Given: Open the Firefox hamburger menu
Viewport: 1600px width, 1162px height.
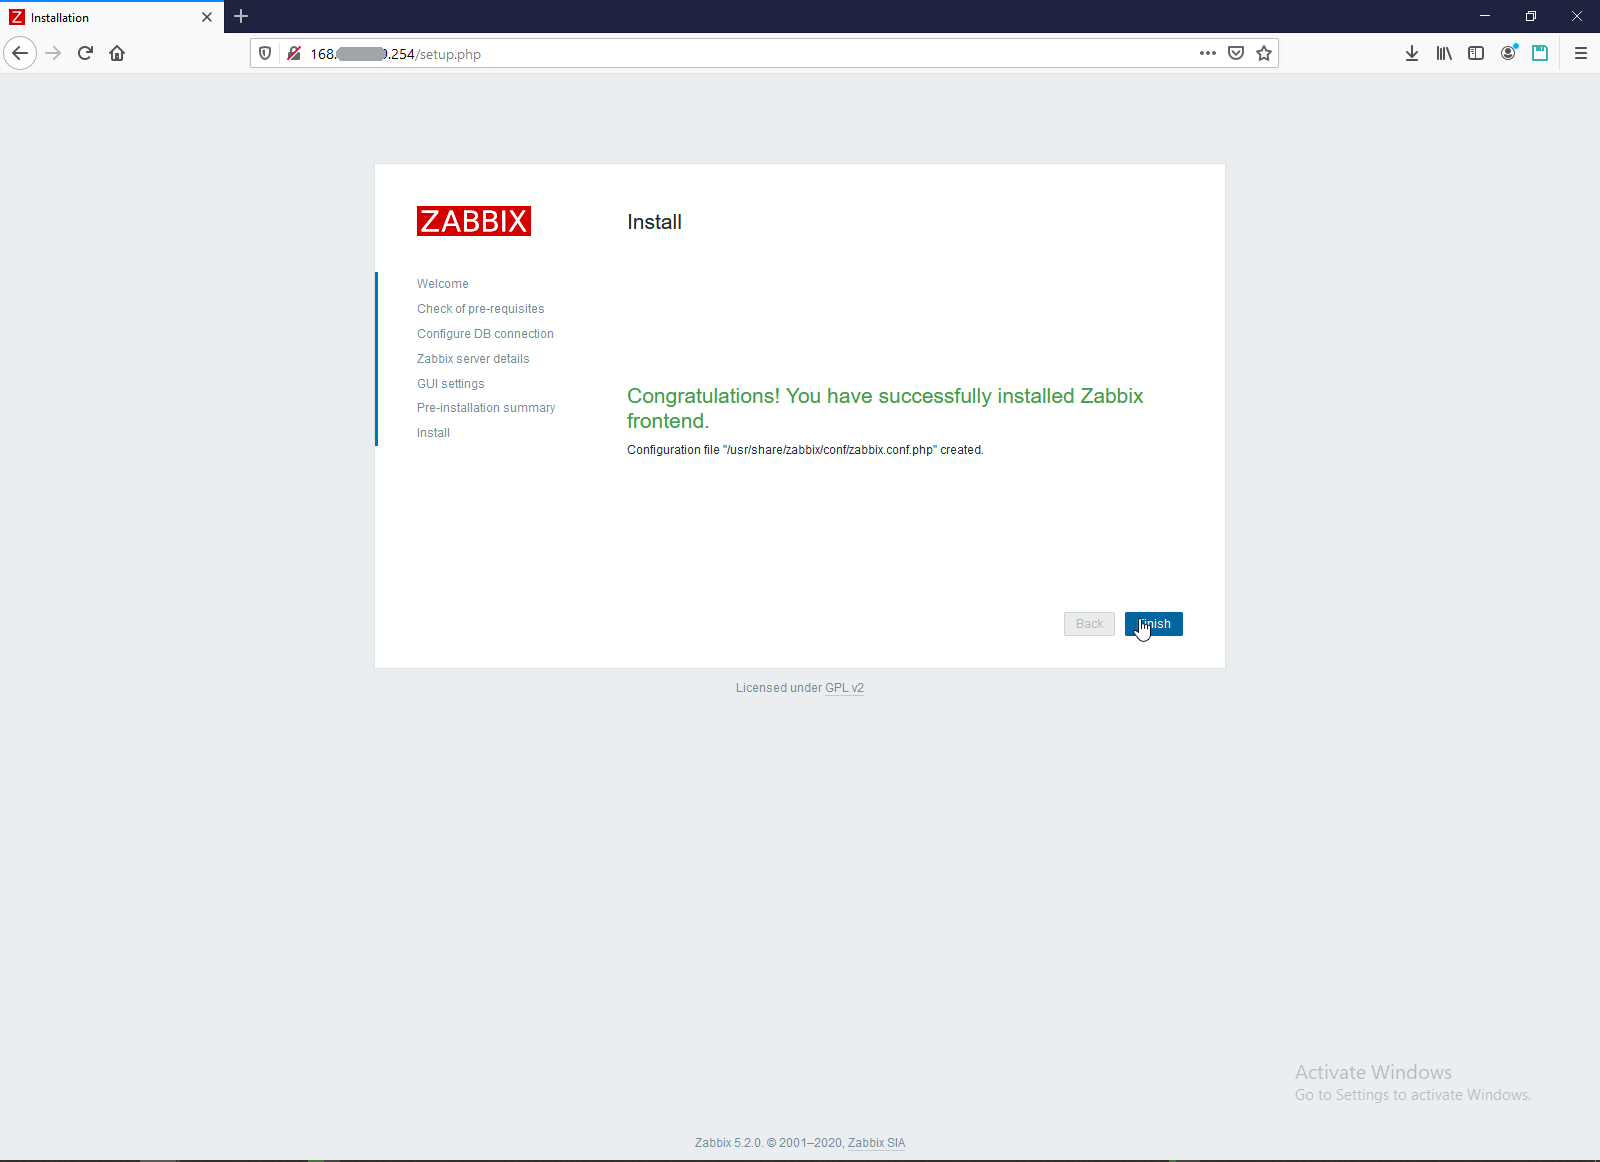Looking at the screenshot, I should point(1581,53).
